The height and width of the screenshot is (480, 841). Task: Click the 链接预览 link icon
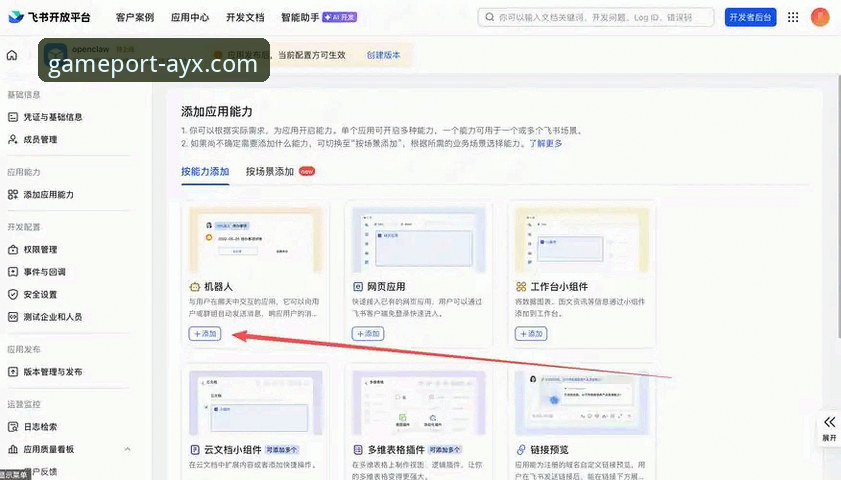pos(521,449)
